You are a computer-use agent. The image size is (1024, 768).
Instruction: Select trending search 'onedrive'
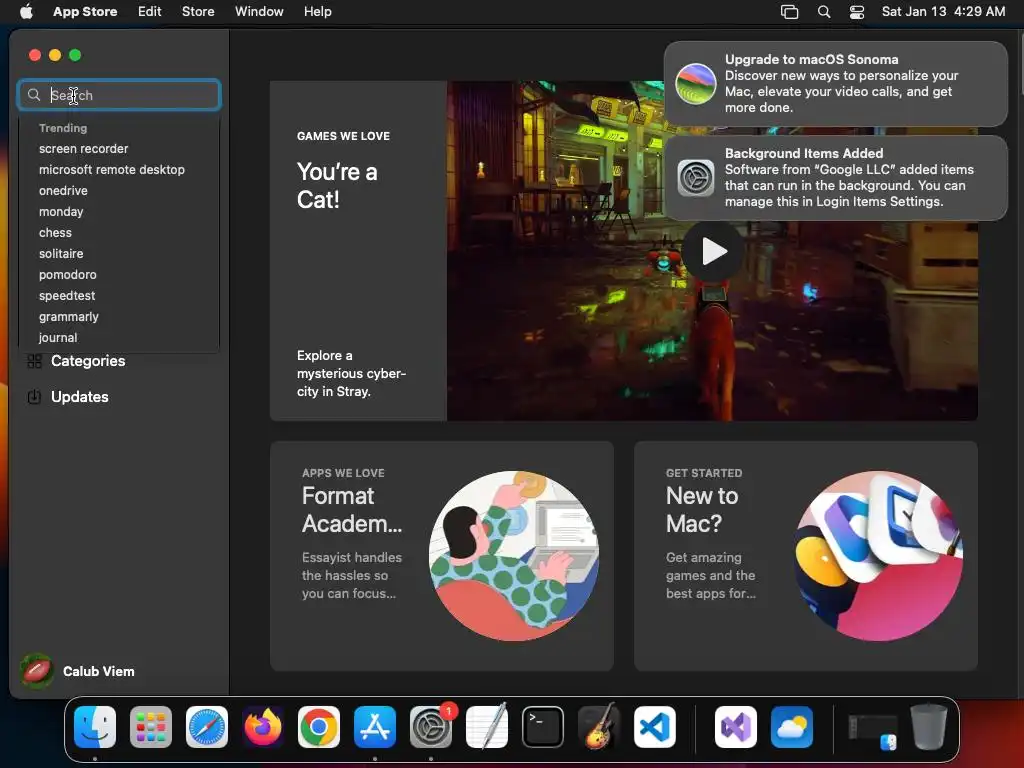63,191
